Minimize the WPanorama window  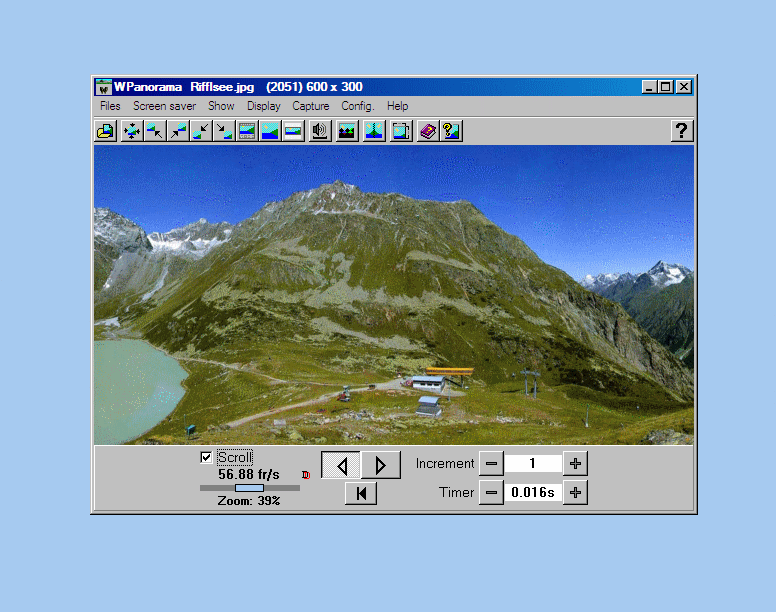[649, 87]
